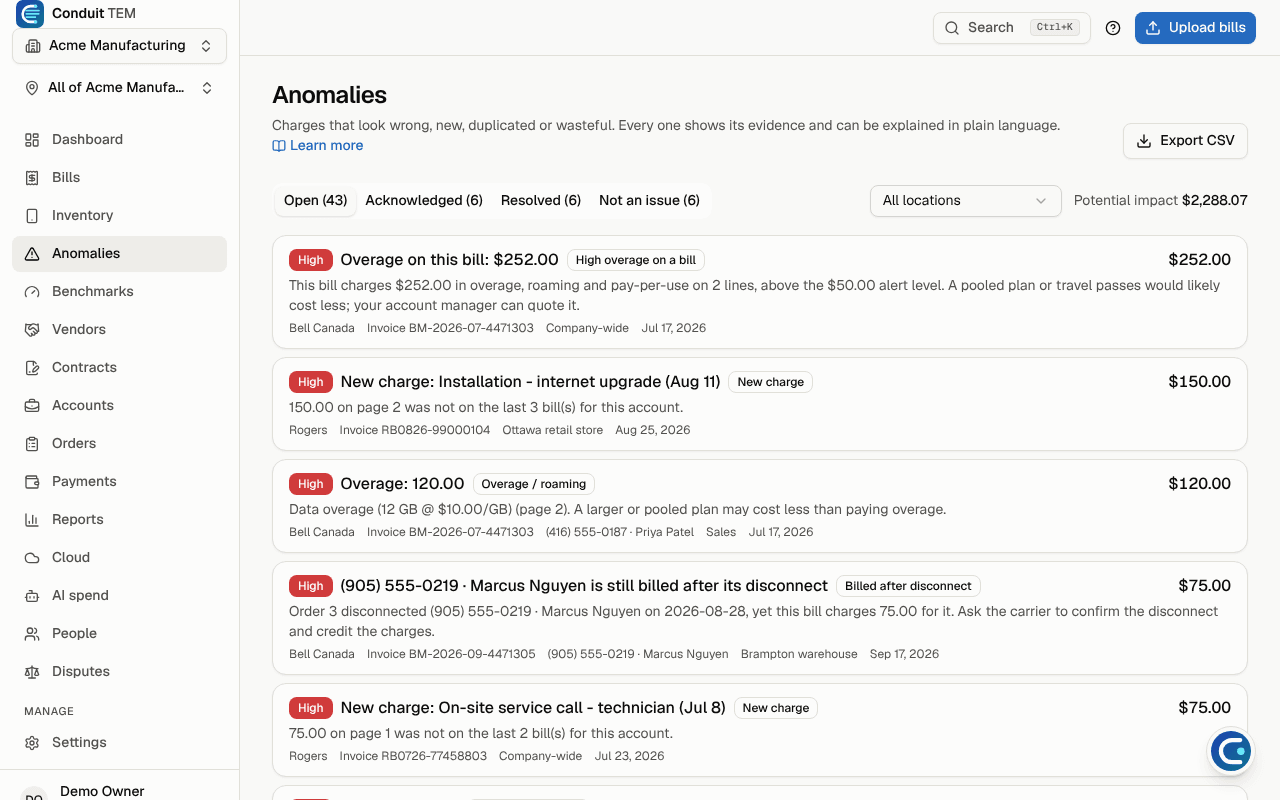
Task: Click the Reports bar chart icon
Action: point(32,520)
